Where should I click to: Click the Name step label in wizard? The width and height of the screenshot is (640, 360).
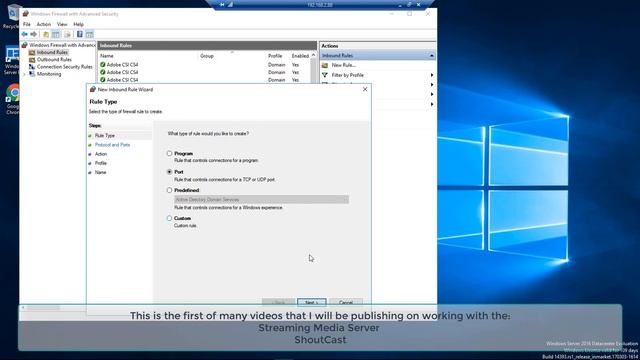coord(100,172)
